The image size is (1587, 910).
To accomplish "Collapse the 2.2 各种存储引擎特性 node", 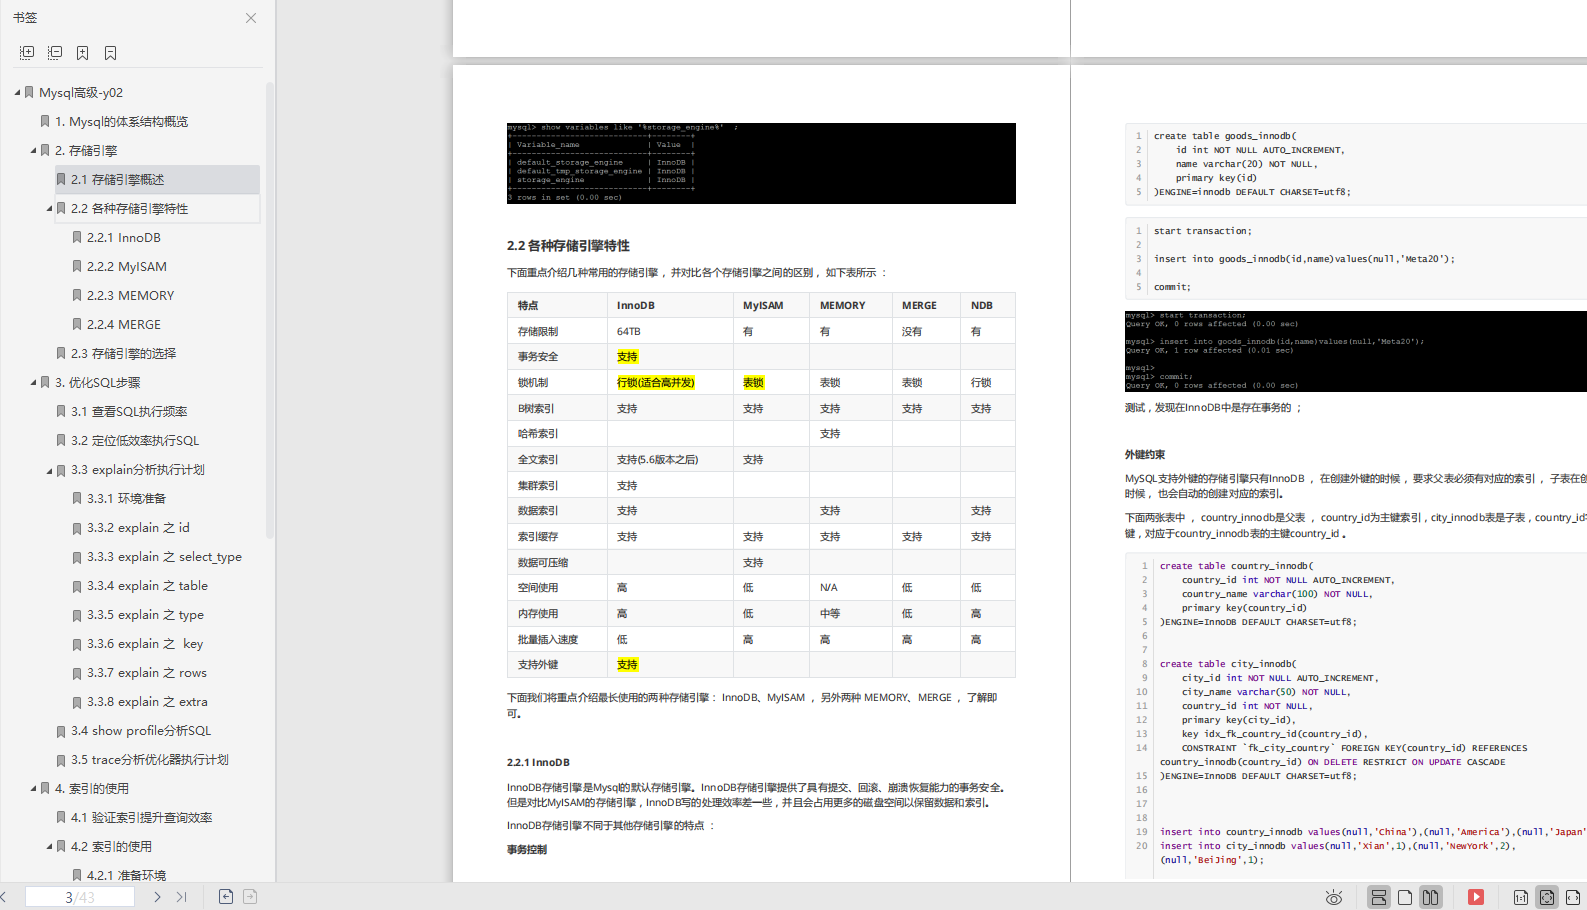I will click(x=50, y=208).
